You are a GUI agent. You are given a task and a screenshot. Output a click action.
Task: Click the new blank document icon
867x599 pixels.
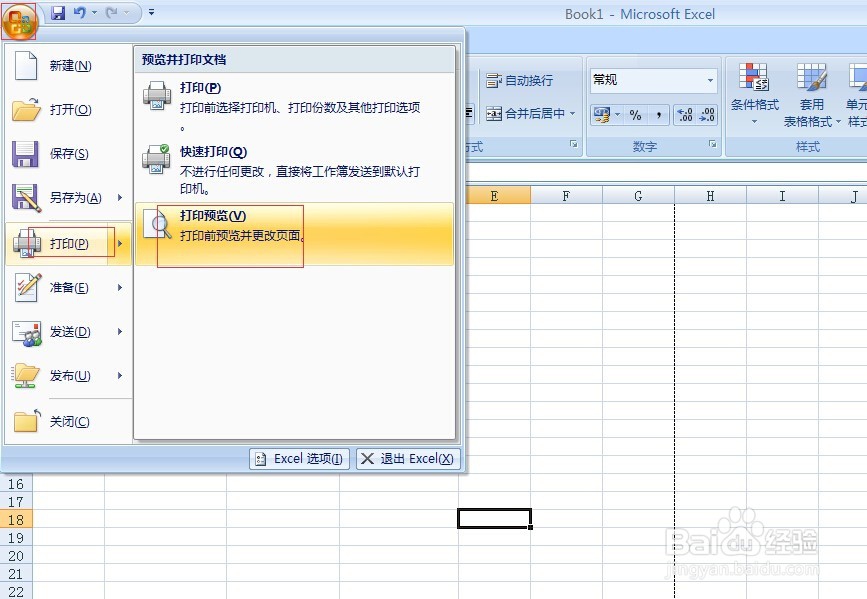coord(25,66)
